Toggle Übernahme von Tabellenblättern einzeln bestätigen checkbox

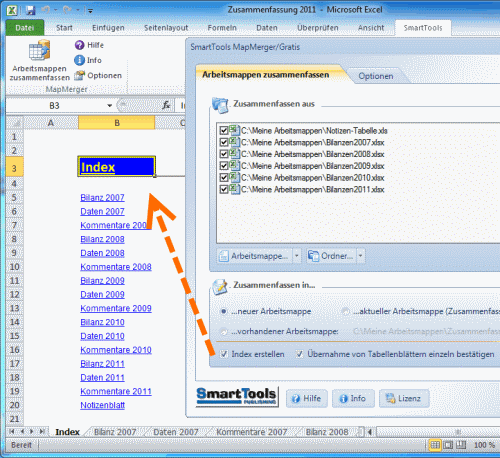[300, 354]
